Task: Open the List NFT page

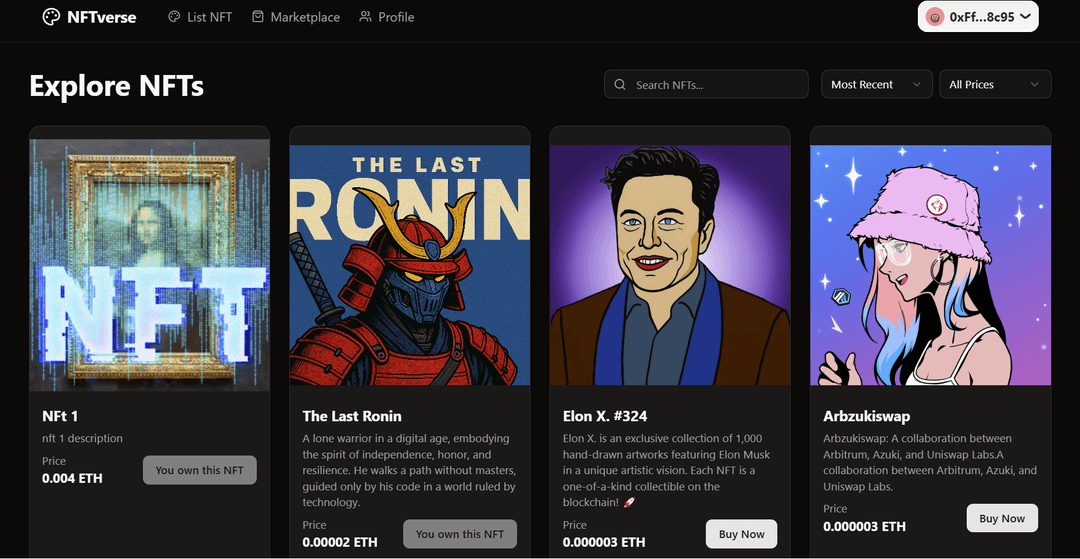Action: (x=209, y=17)
